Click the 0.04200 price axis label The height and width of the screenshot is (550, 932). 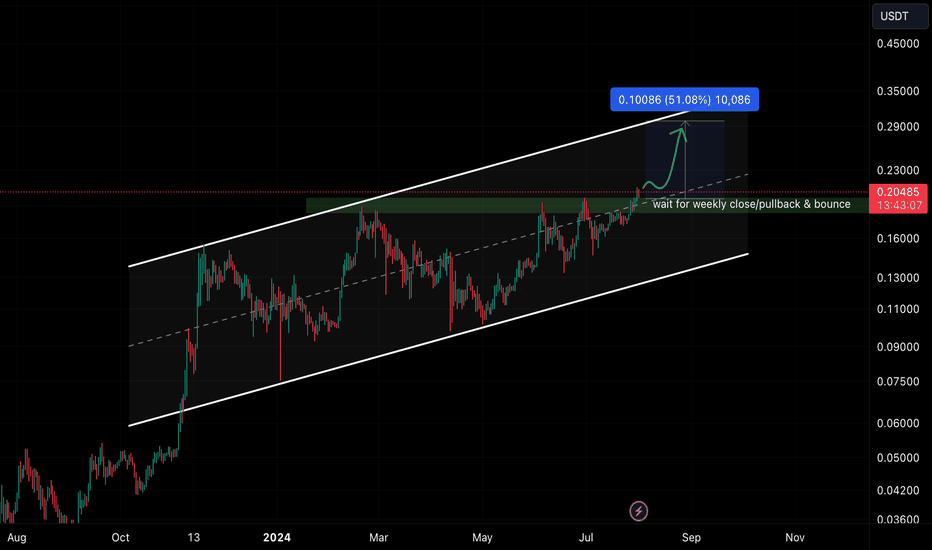[898, 491]
